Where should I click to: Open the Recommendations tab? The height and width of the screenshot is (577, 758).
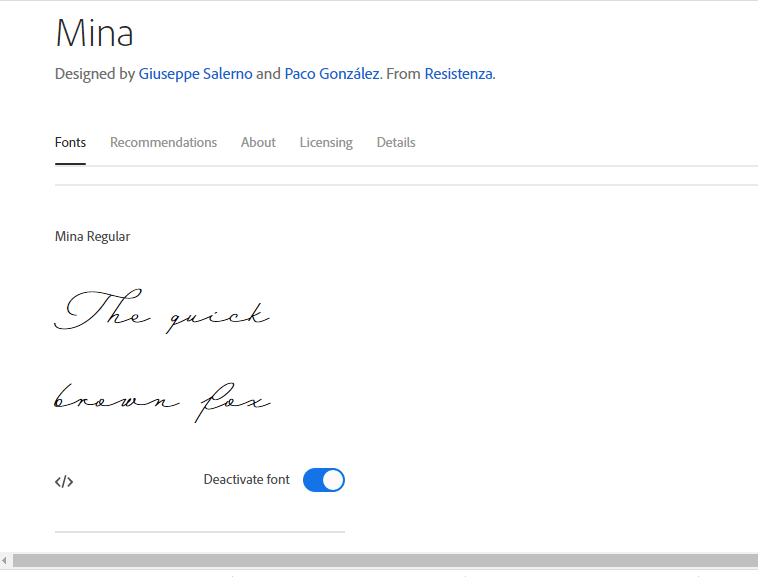(163, 143)
